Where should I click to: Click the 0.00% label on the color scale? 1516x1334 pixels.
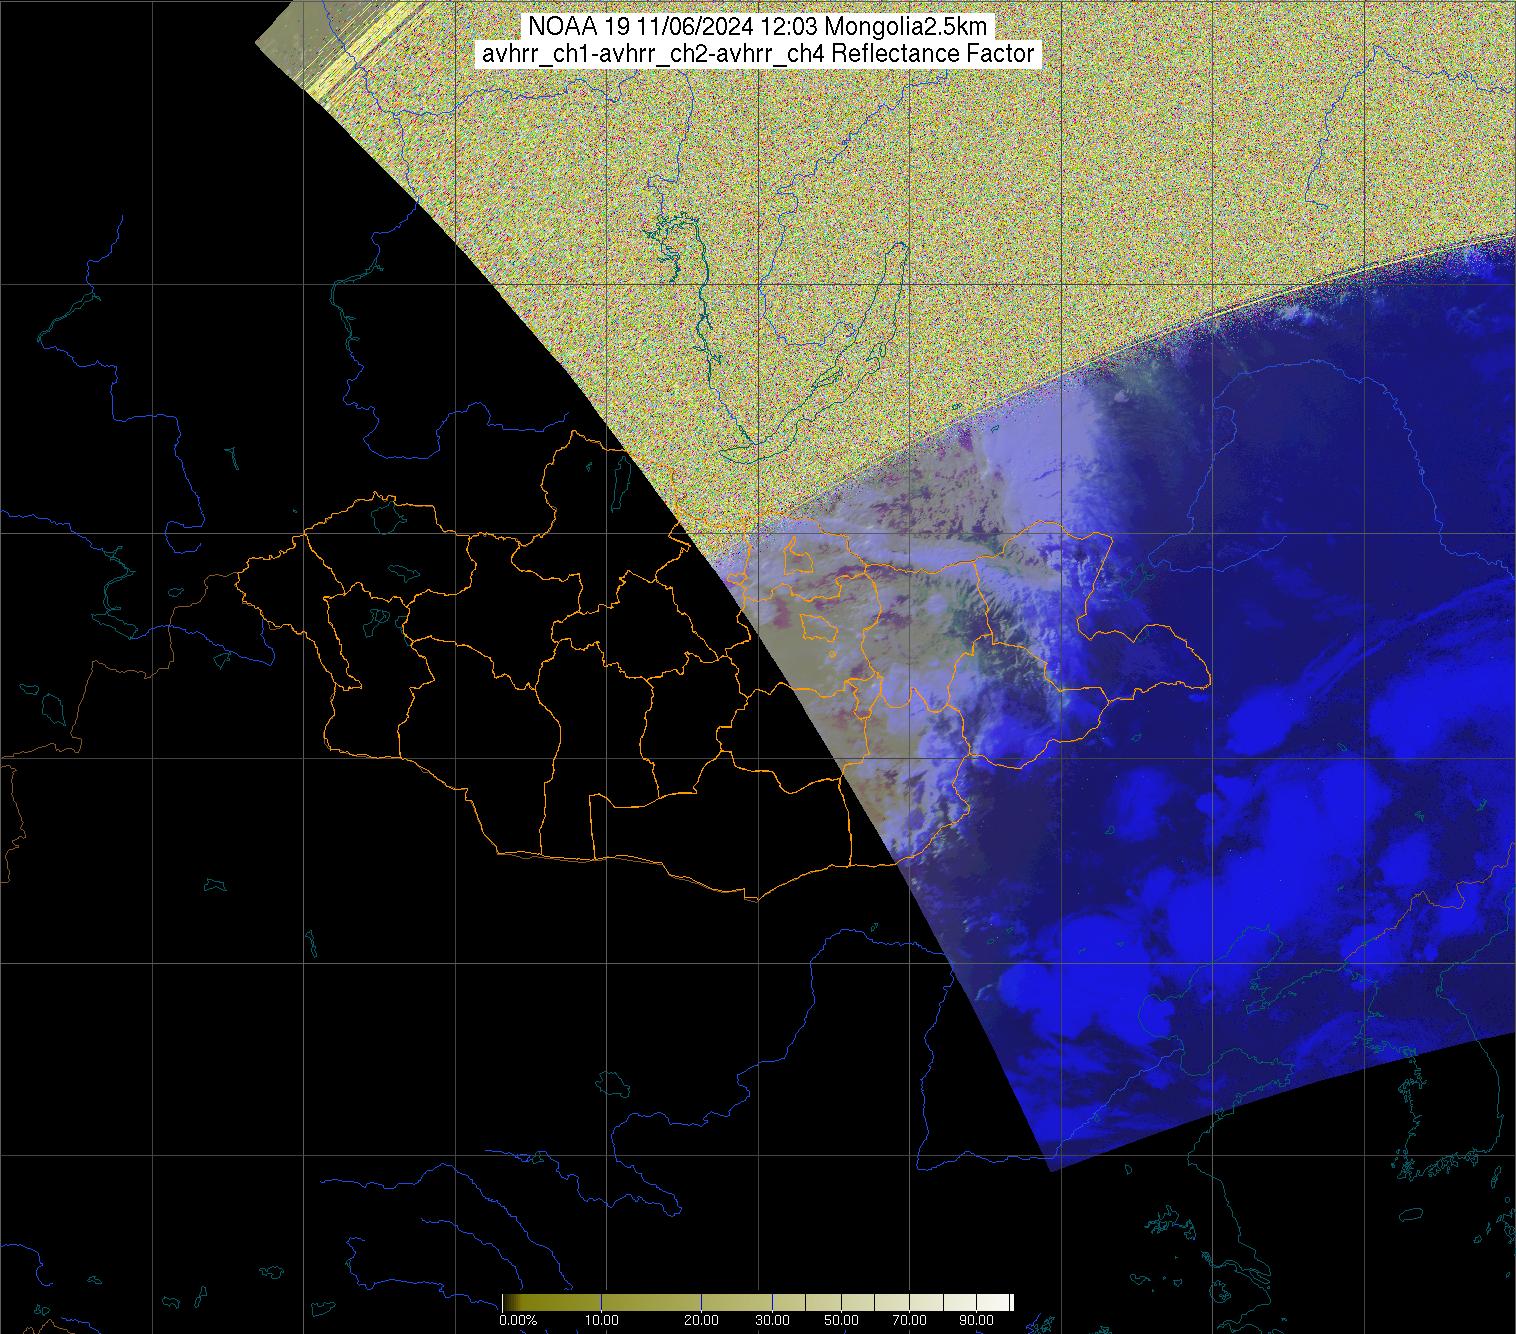518,1320
